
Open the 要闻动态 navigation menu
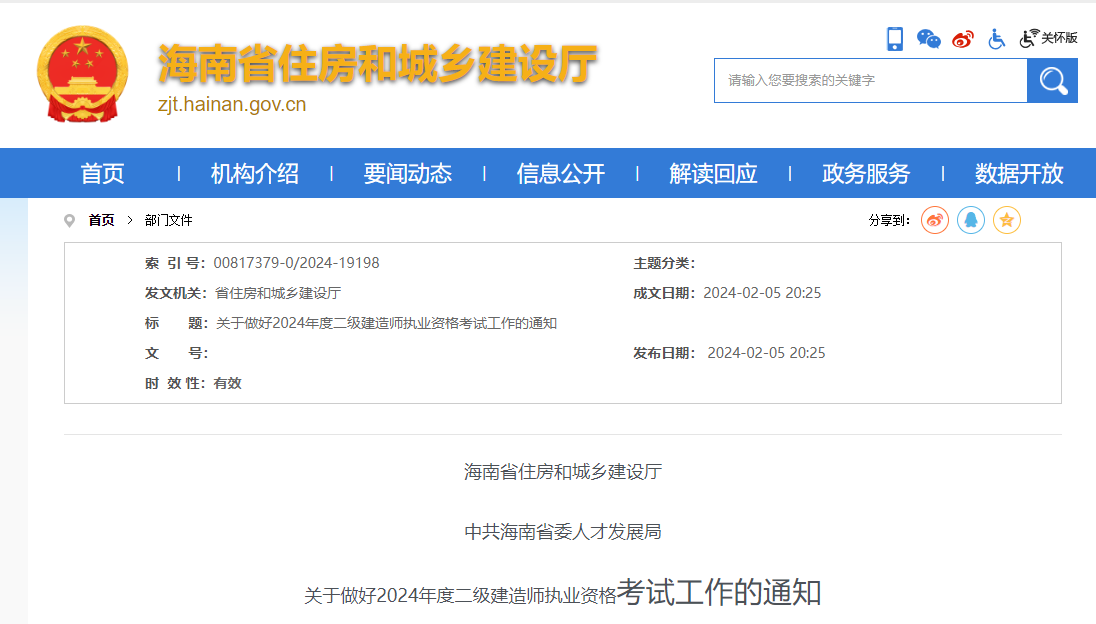point(408,173)
